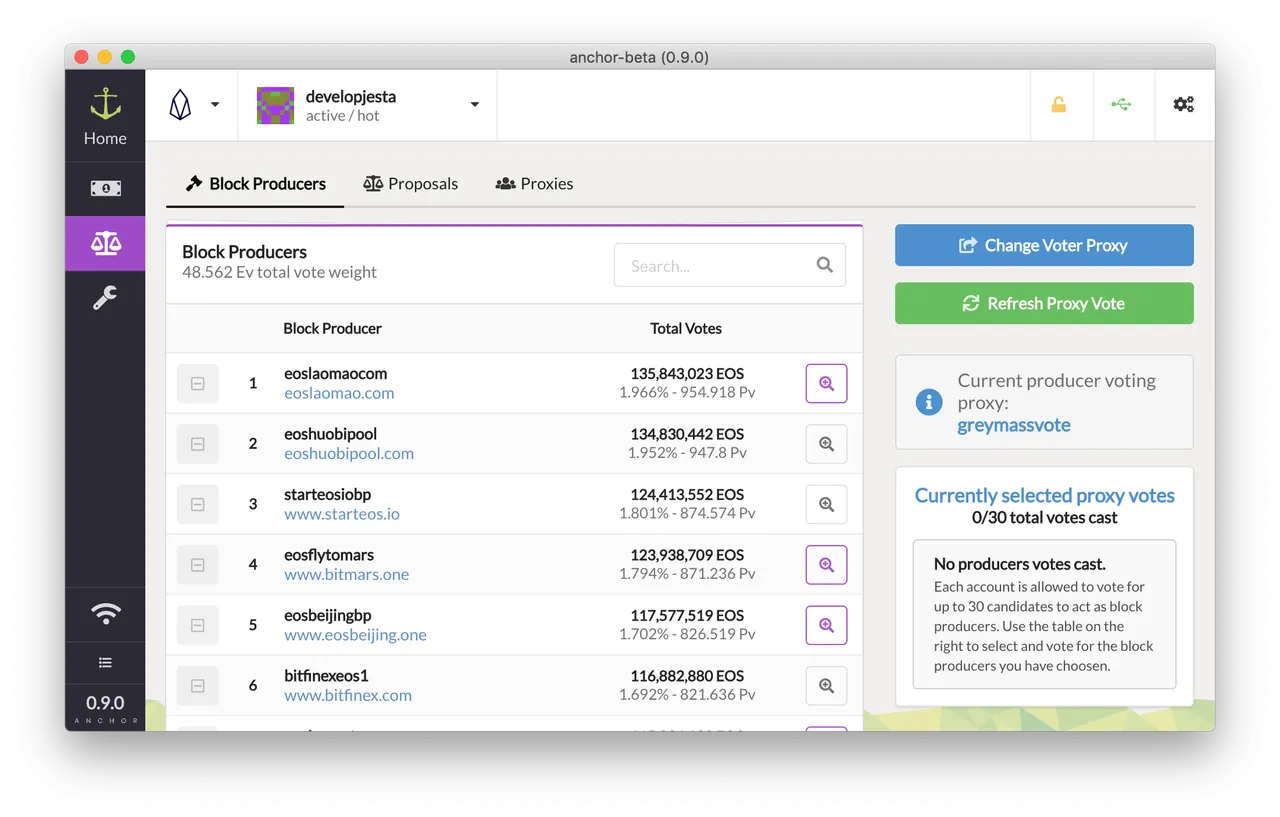Open the eoshuobipool.com link

[349, 454]
